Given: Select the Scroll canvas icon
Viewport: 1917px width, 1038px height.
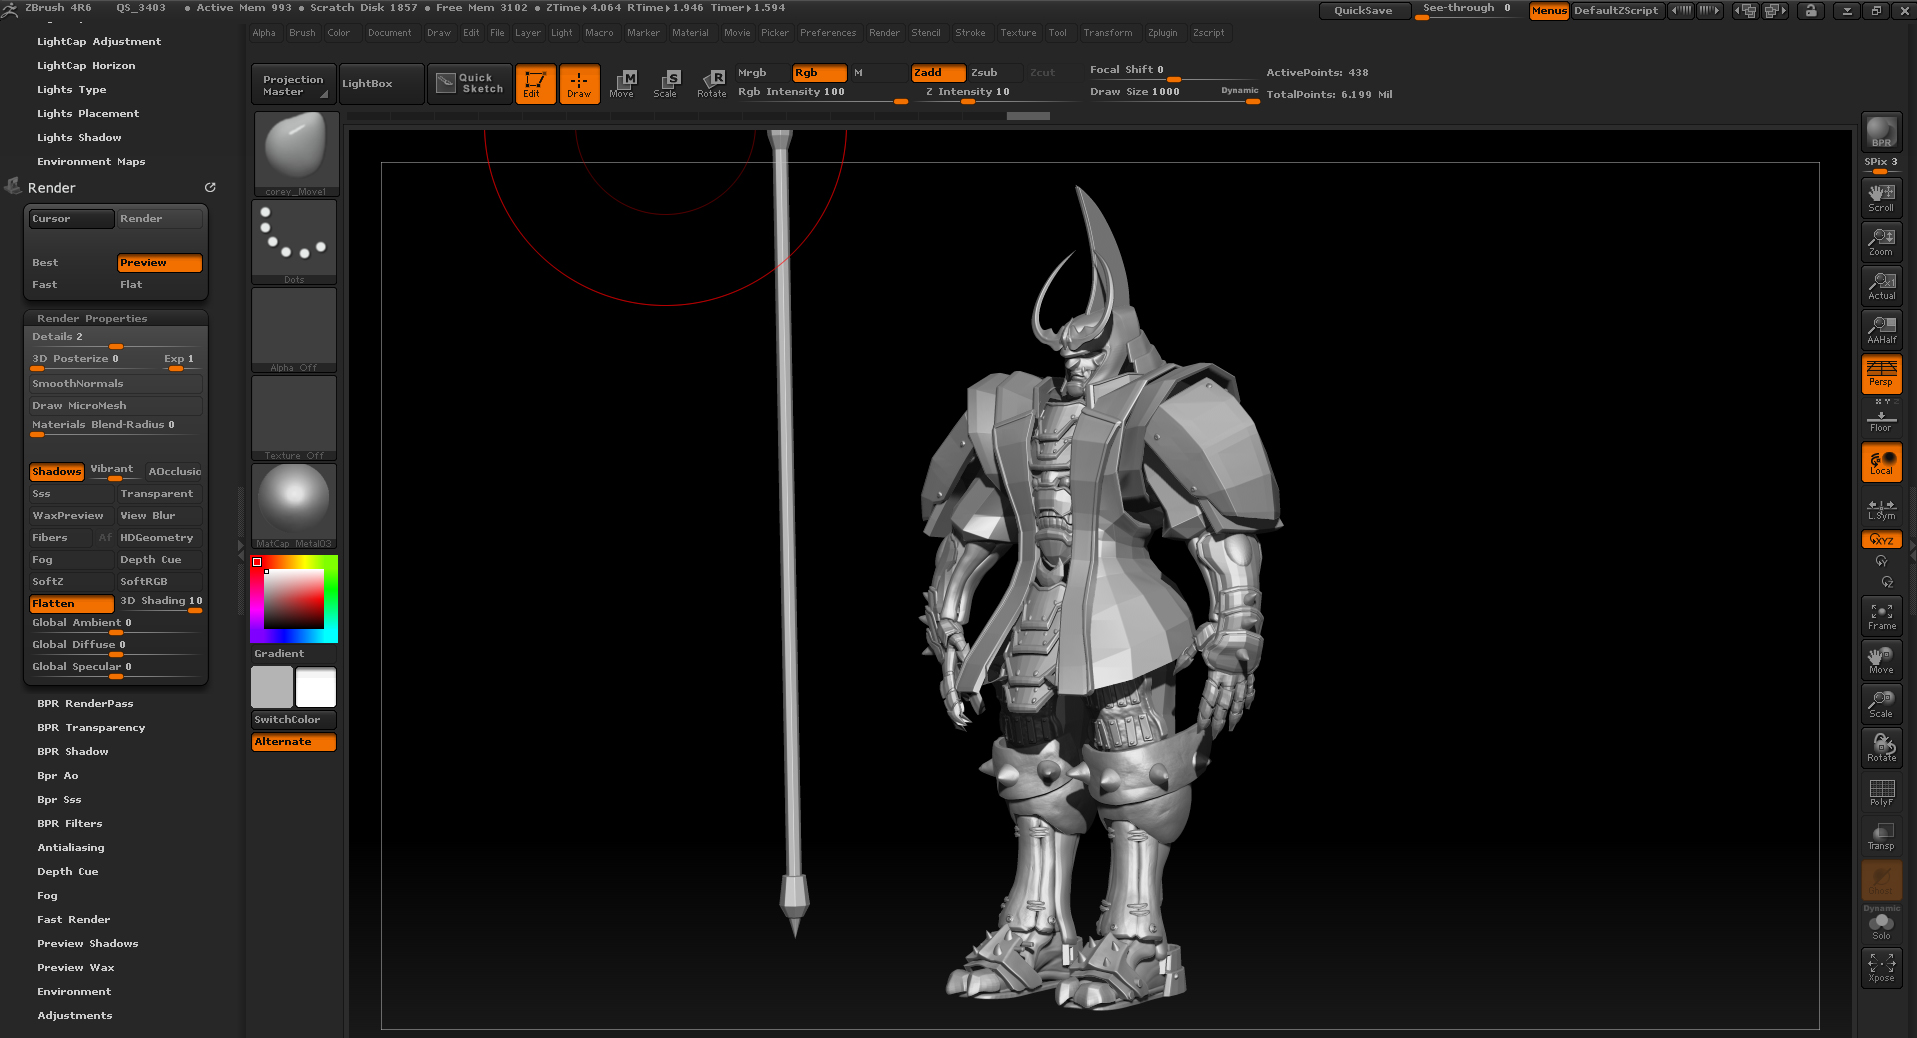Looking at the screenshot, I should tap(1881, 197).
